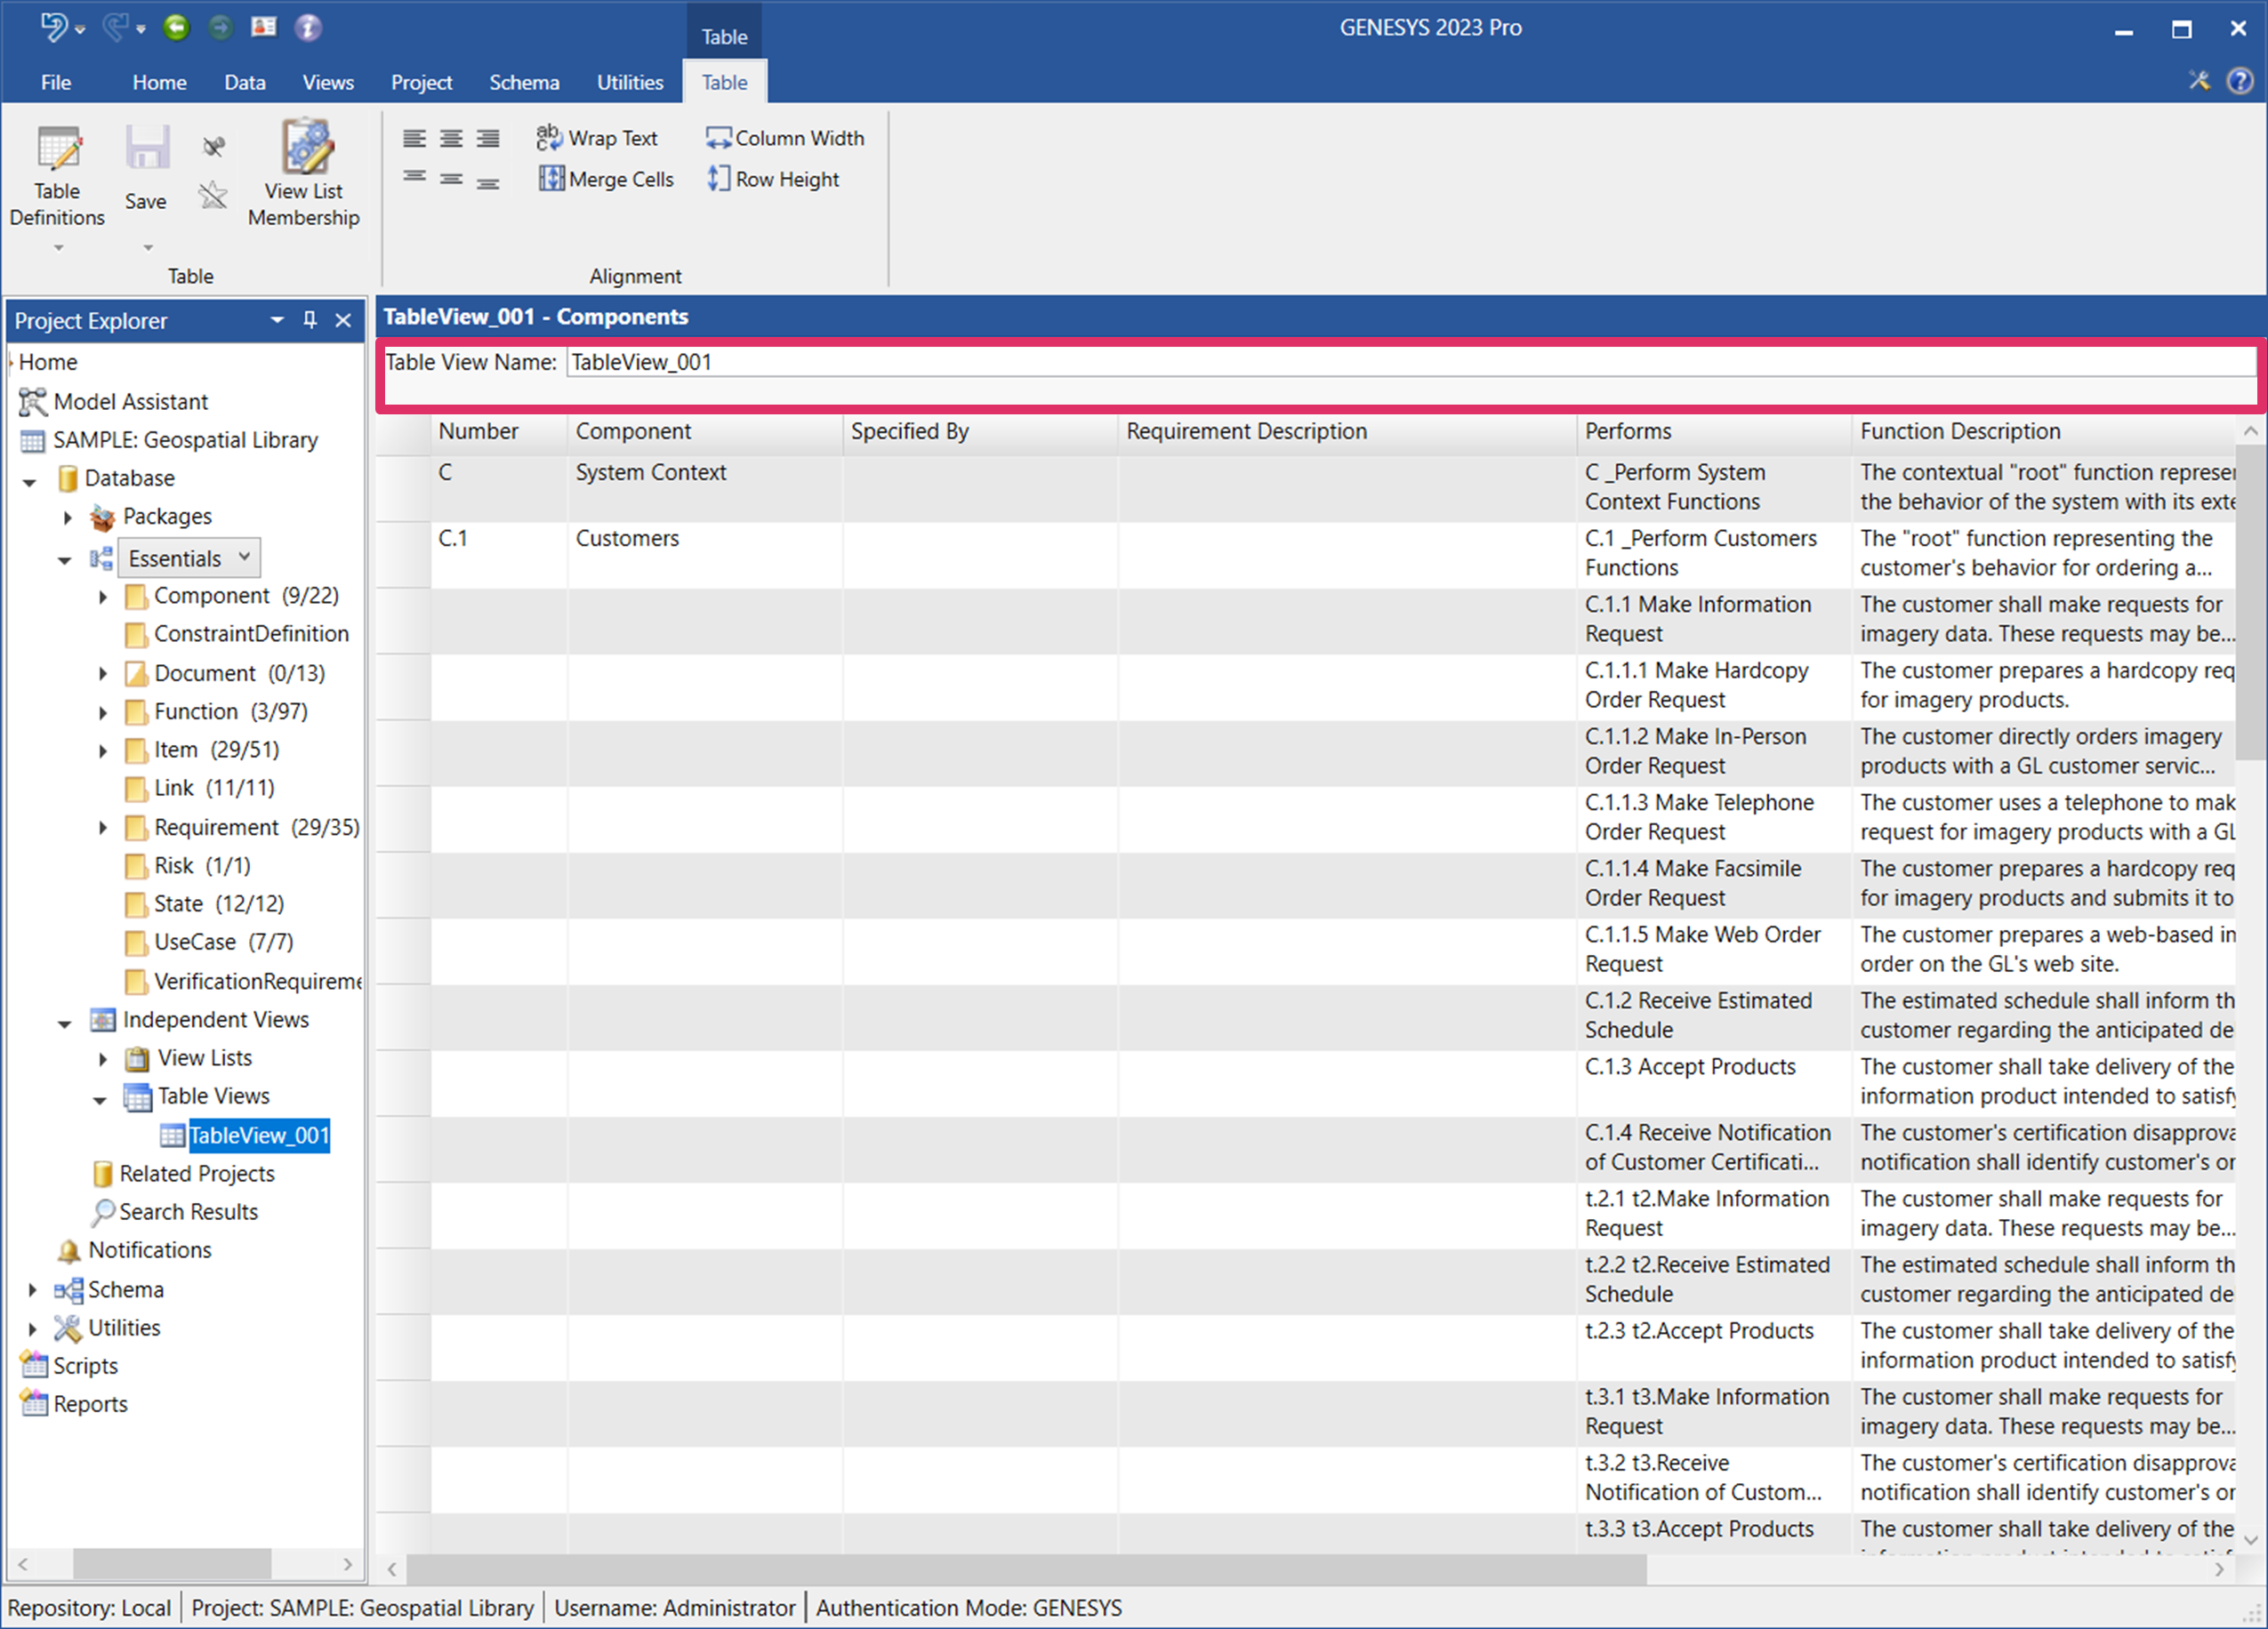Open the File menu
2268x1629 pixels.
coord(56,82)
